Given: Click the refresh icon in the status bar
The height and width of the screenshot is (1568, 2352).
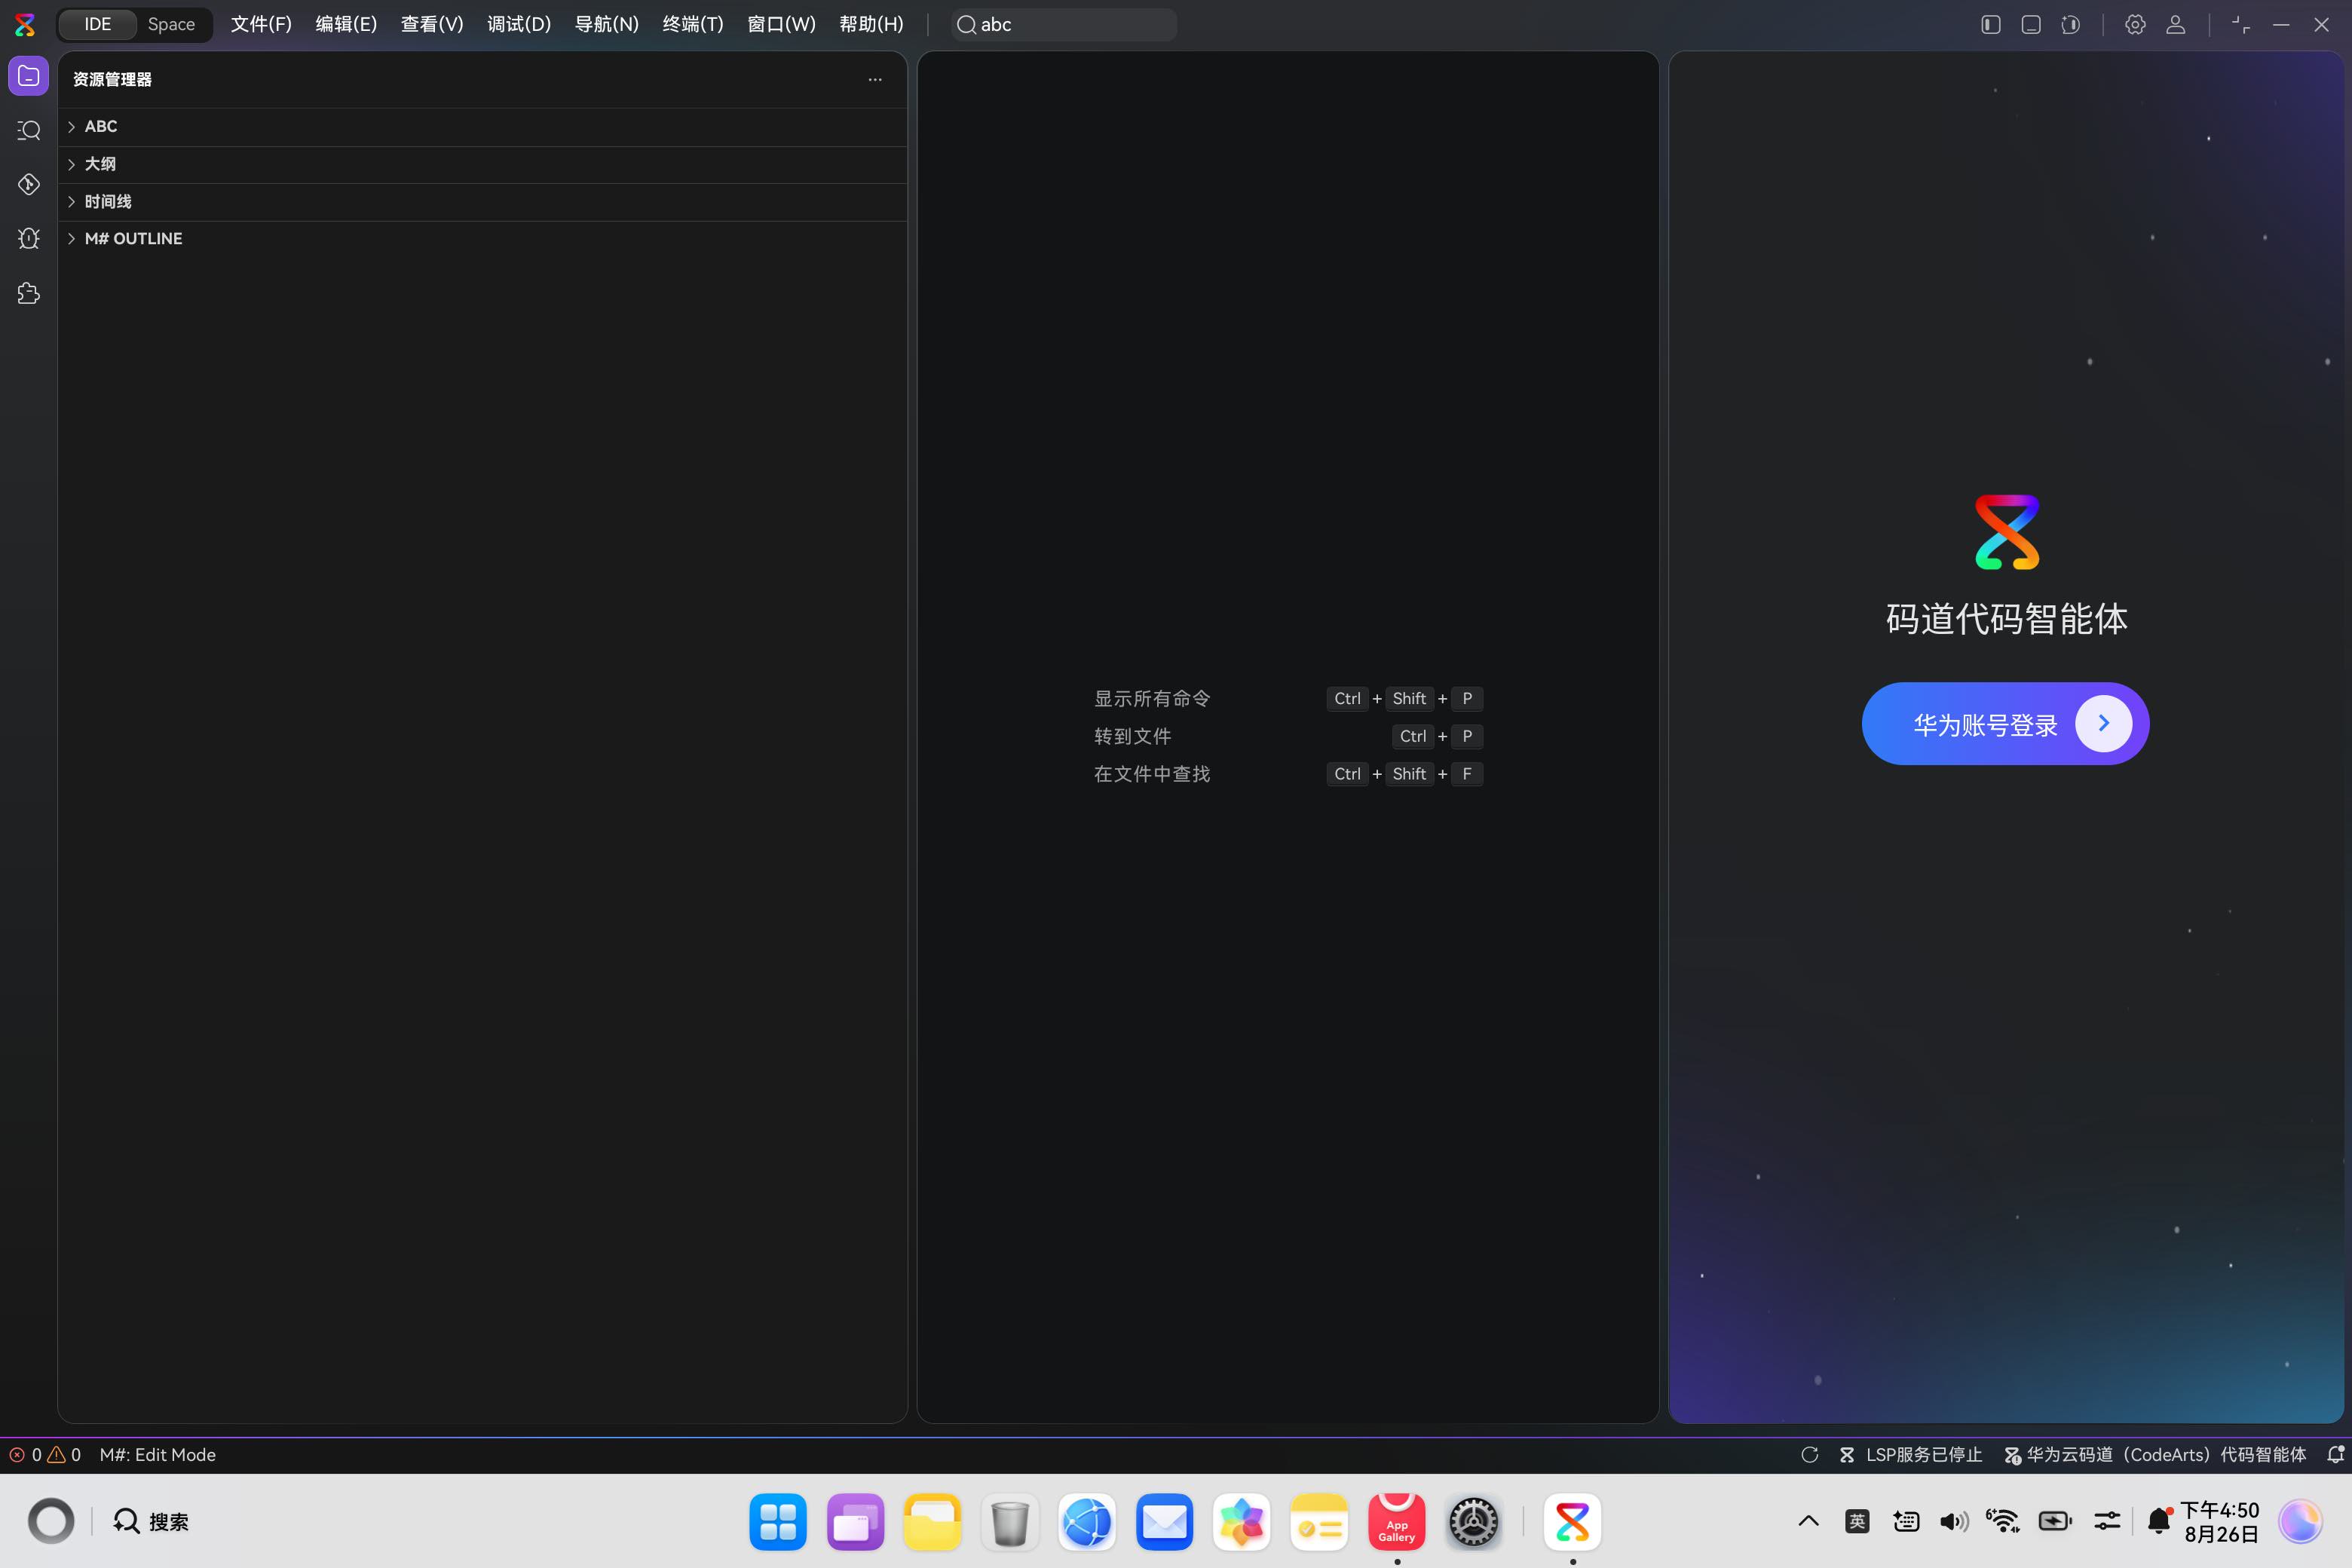Looking at the screenshot, I should point(1809,1455).
